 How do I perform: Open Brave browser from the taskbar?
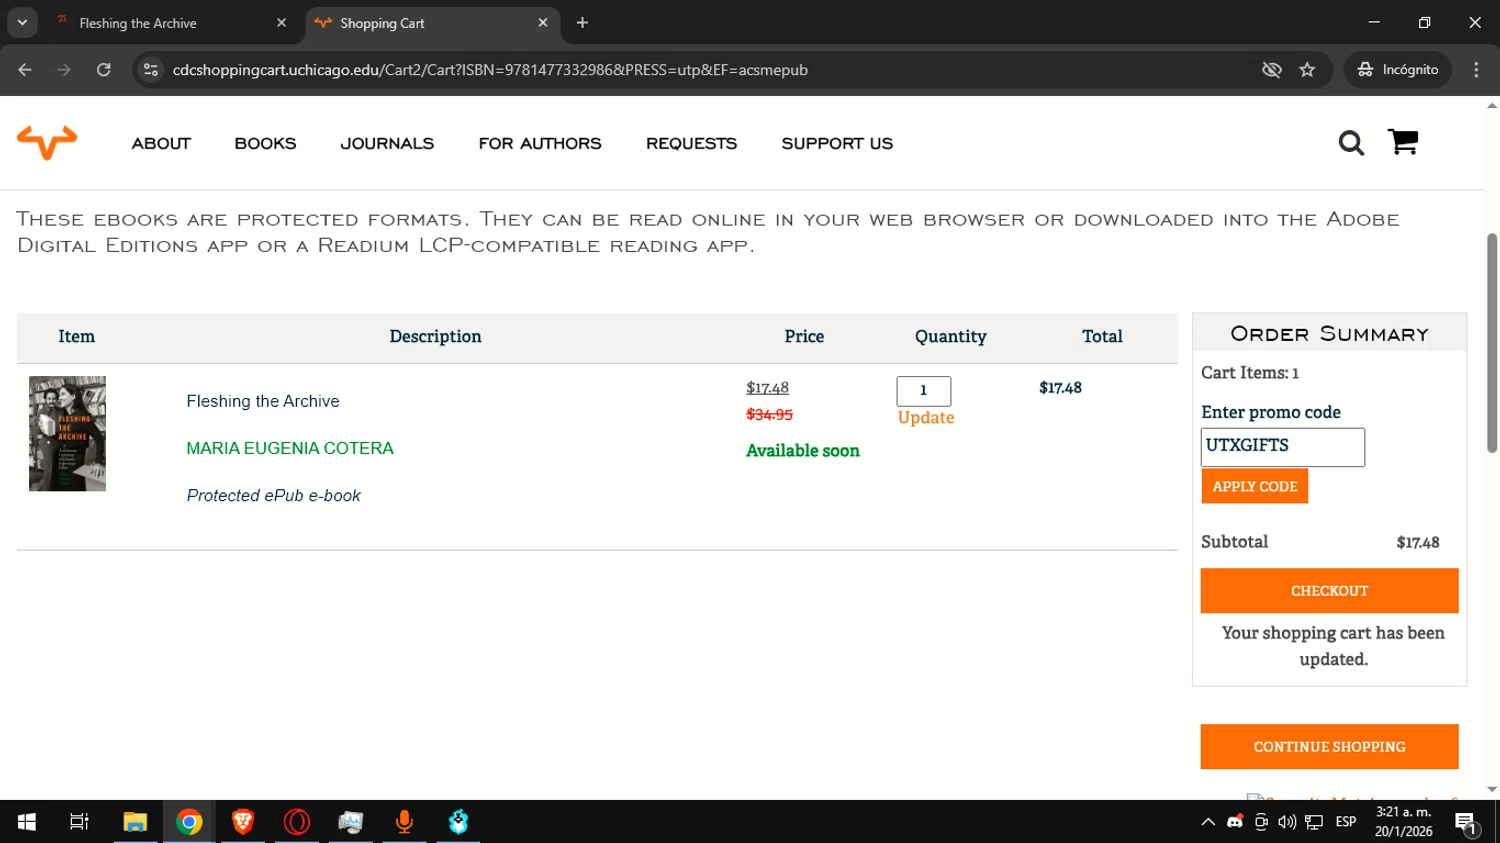(x=243, y=822)
